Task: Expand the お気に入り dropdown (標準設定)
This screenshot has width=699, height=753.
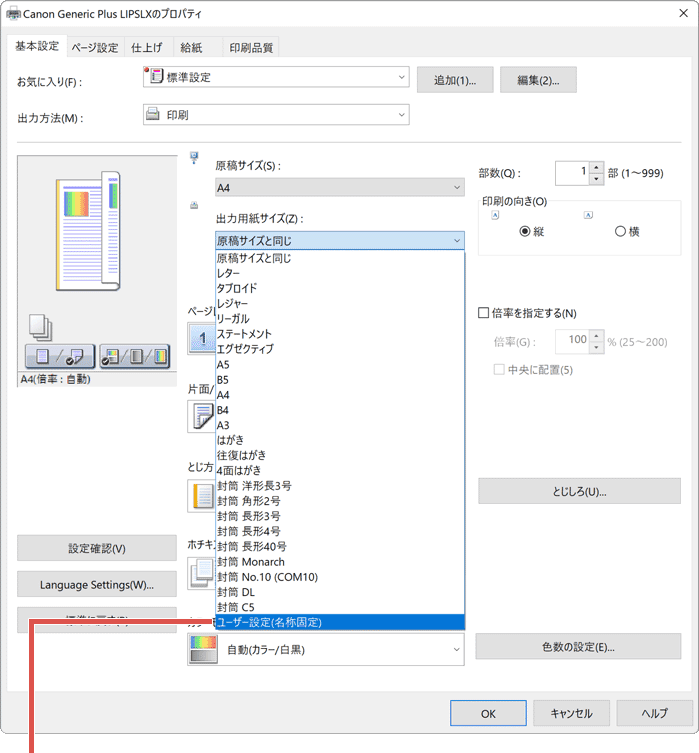Action: point(276,77)
